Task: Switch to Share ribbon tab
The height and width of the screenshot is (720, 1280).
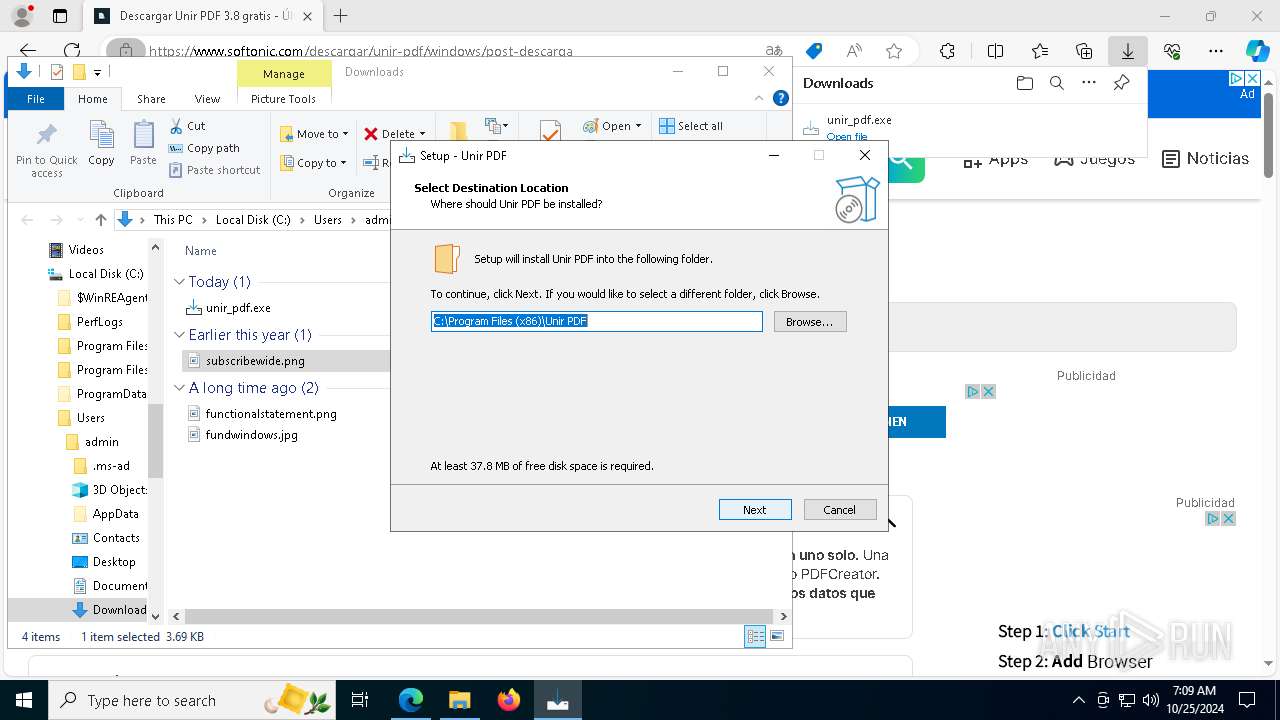Action: pos(151,99)
